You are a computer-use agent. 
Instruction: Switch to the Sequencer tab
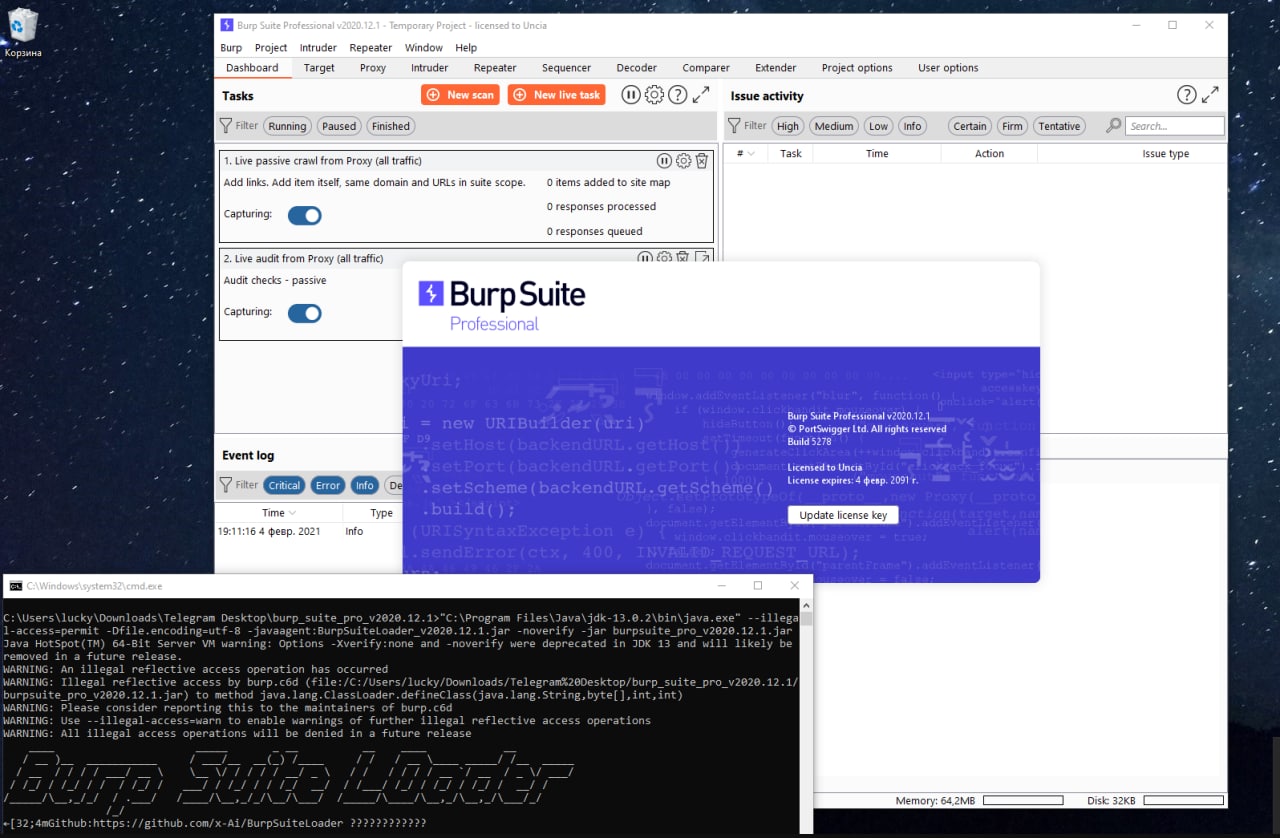[567, 68]
